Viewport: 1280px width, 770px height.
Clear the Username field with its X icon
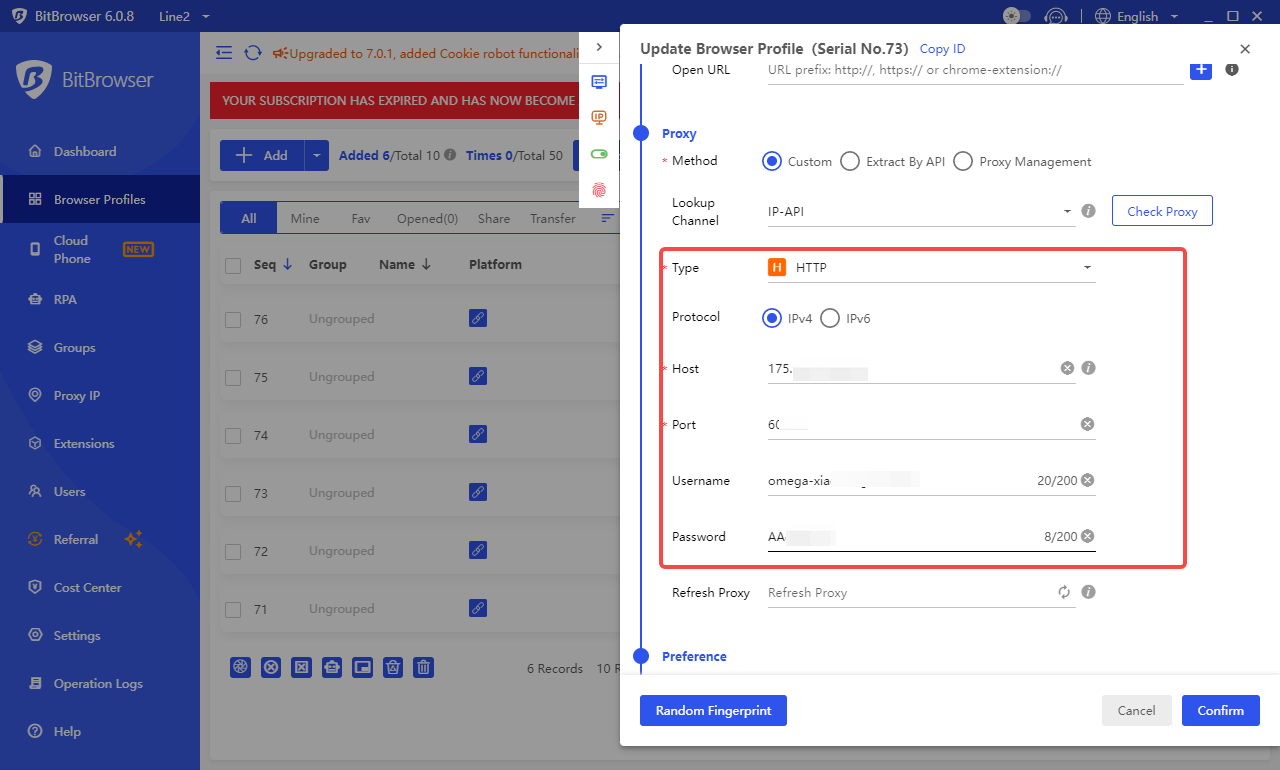coord(1087,481)
